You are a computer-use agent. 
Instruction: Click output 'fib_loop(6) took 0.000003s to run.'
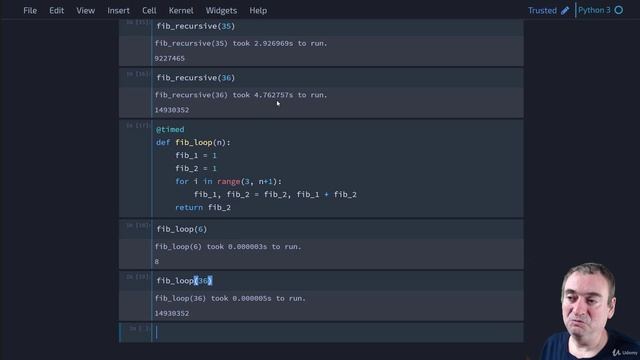tap(228, 247)
